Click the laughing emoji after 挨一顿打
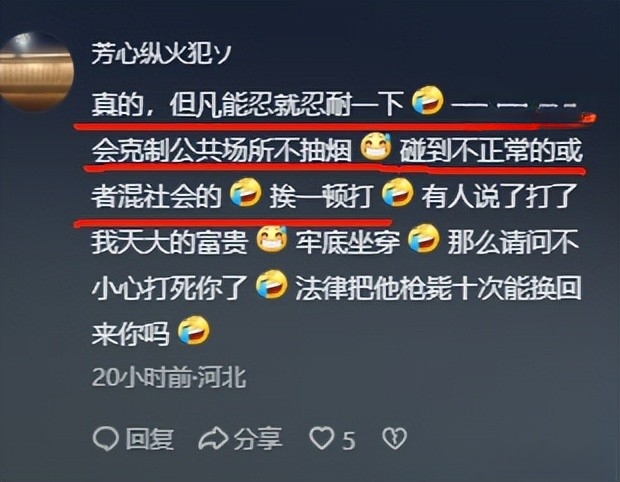 397,193
